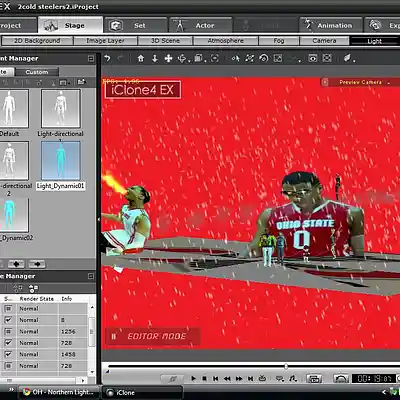Click the time code field
400x400 pixels.
point(374,378)
